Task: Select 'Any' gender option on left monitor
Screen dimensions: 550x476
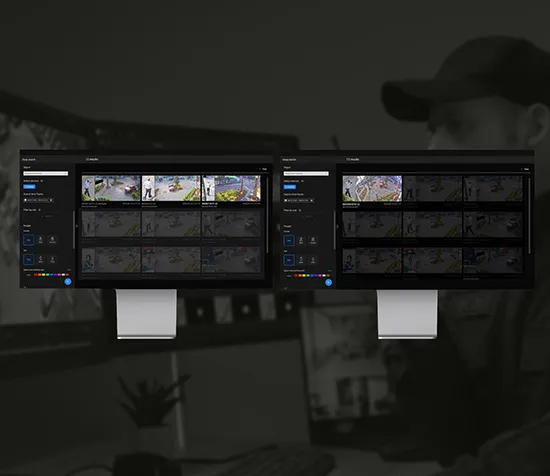Action: (x=28, y=240)
